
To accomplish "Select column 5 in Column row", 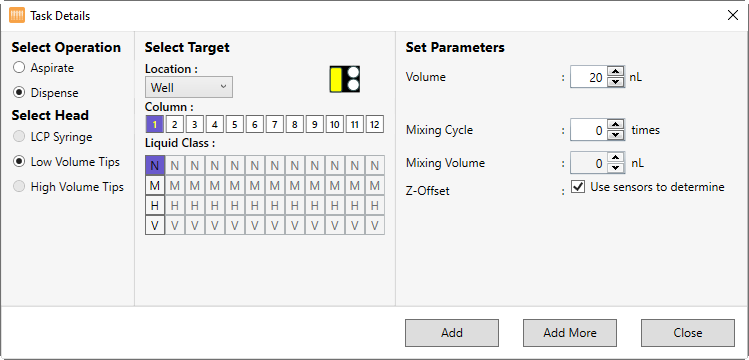I will [235, 125].
